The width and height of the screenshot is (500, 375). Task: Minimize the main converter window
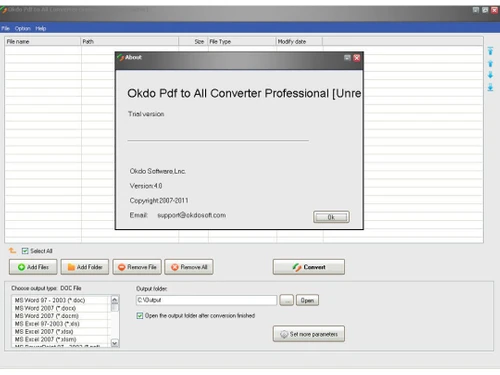(476, 10)
